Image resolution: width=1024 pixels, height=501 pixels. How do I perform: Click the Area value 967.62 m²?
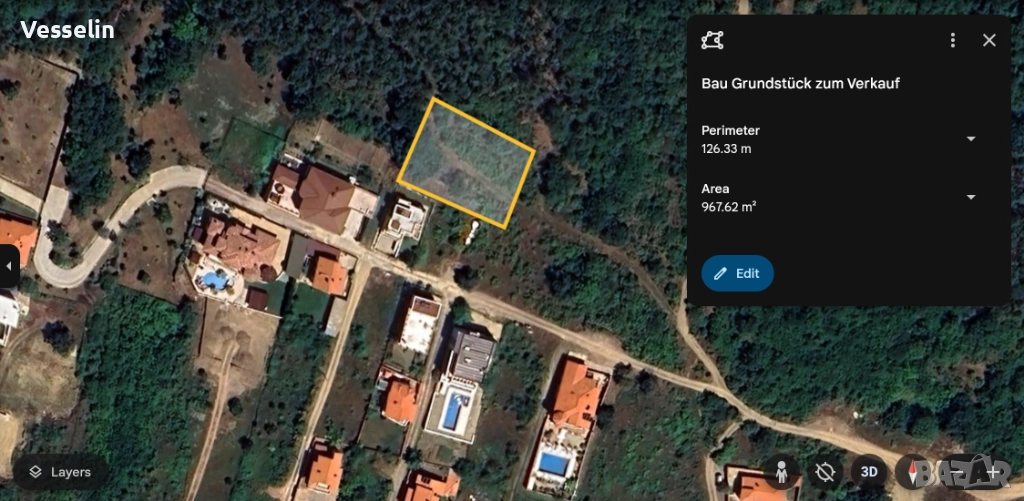[729, 207]
